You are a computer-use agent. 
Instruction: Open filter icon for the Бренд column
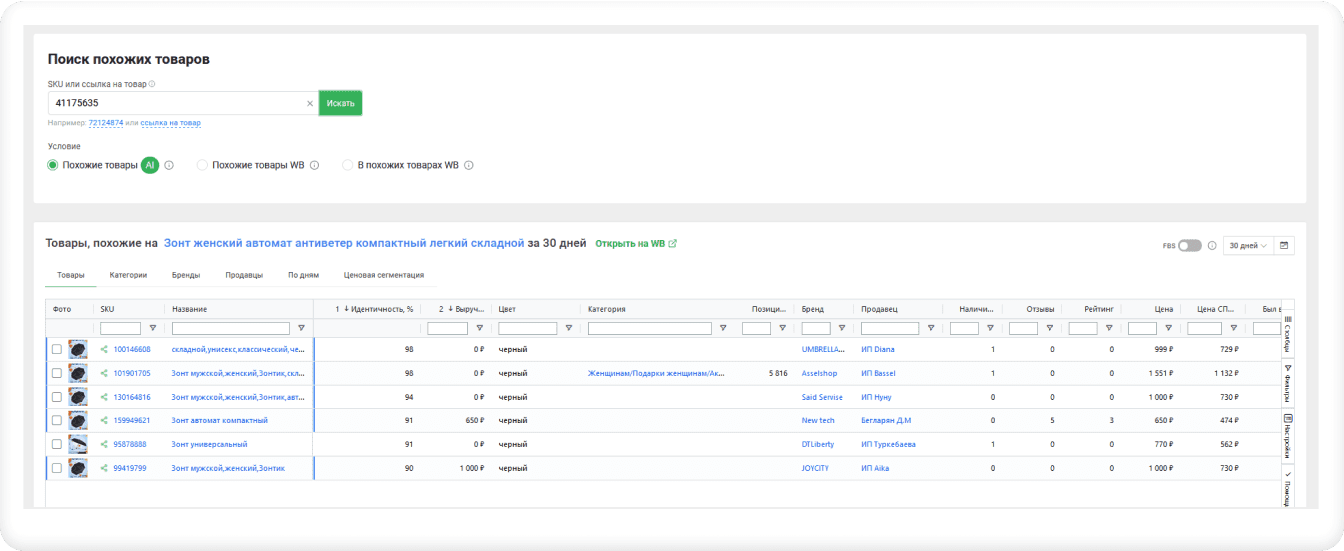click(841, 328)
